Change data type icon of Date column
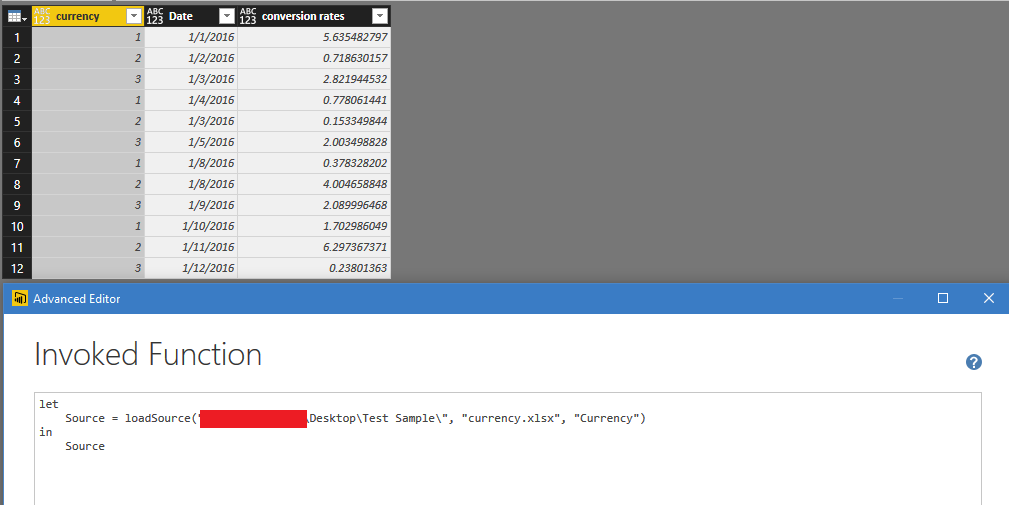1009x505 pixels. point(154,16)
